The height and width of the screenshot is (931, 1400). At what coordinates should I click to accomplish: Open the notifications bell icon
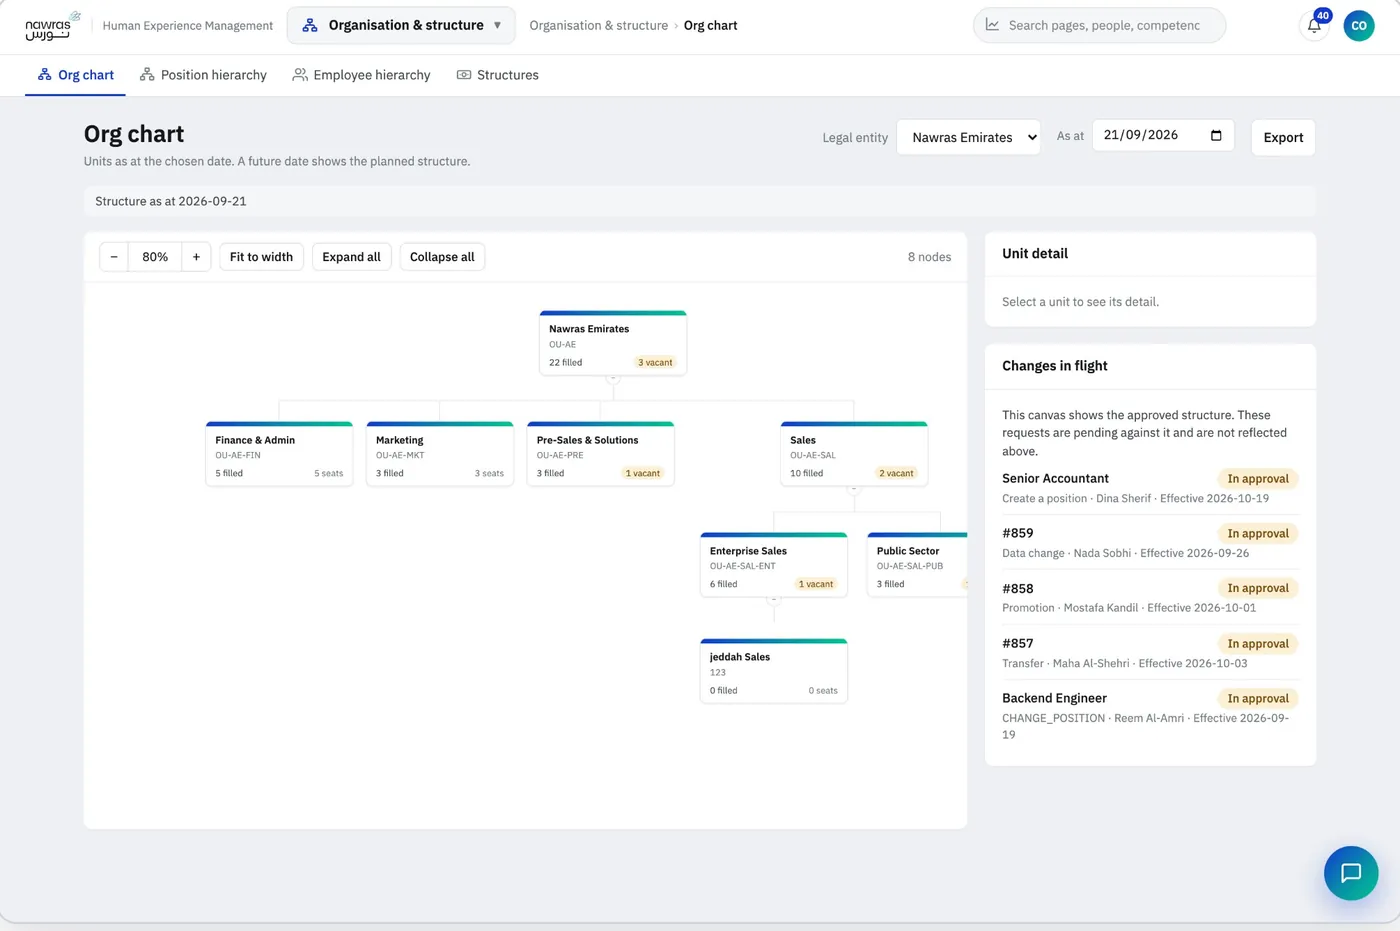1314,26
